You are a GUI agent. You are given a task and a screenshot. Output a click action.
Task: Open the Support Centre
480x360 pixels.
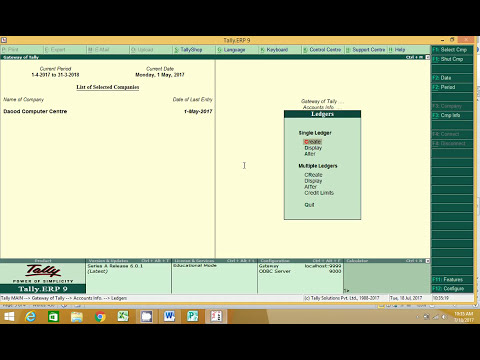point(366,50)
